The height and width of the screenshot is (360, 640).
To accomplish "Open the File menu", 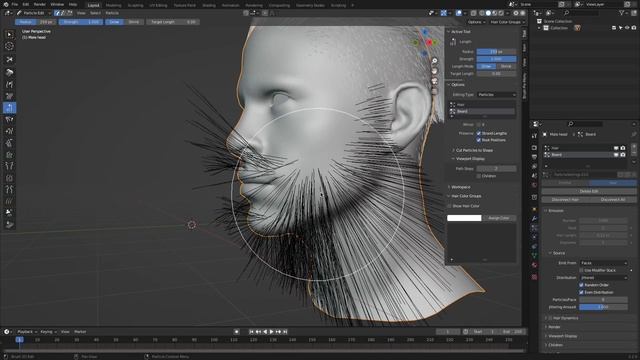I will click(x=15, y=4).
